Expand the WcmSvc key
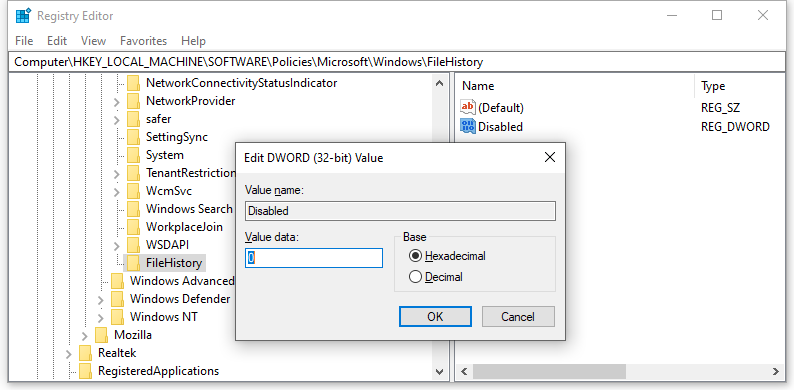This screenshot has width=794, height=390. pyautogui.click(x=116, y=191)
